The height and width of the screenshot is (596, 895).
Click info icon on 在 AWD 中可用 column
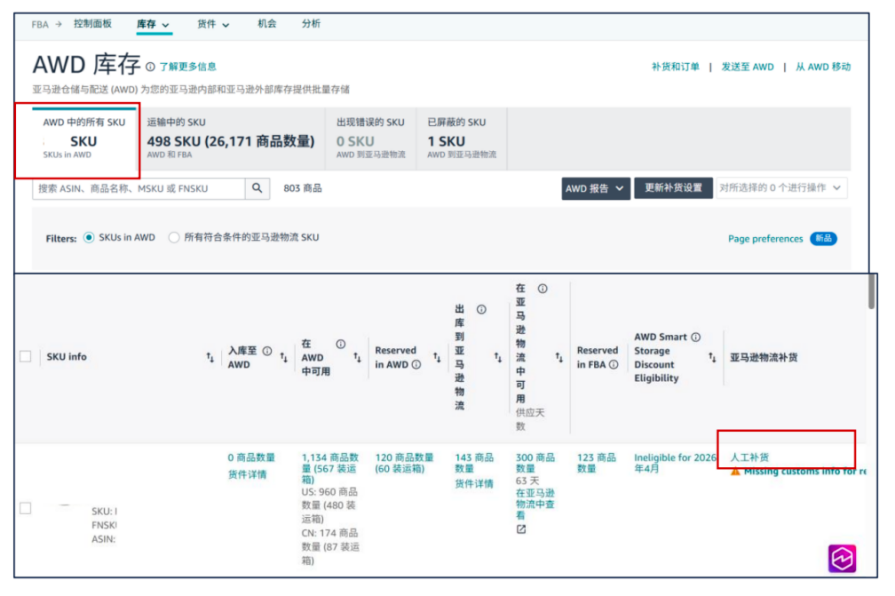(341, 344)
